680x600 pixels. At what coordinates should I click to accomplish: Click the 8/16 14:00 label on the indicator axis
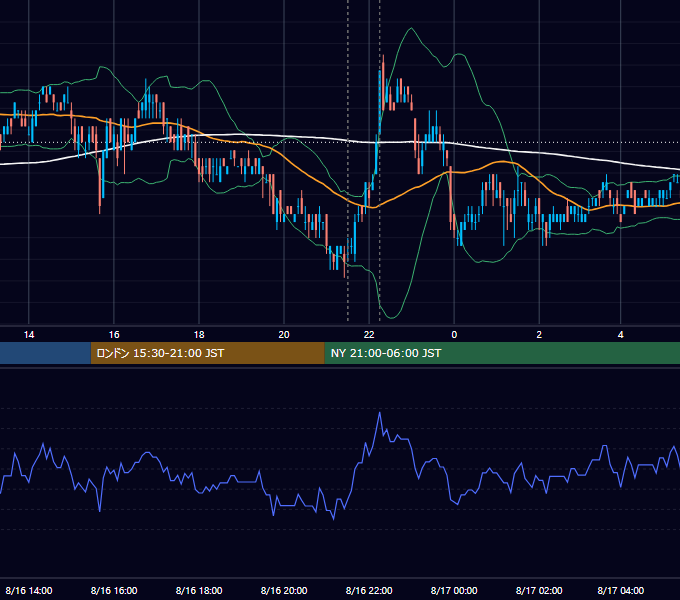29,590
